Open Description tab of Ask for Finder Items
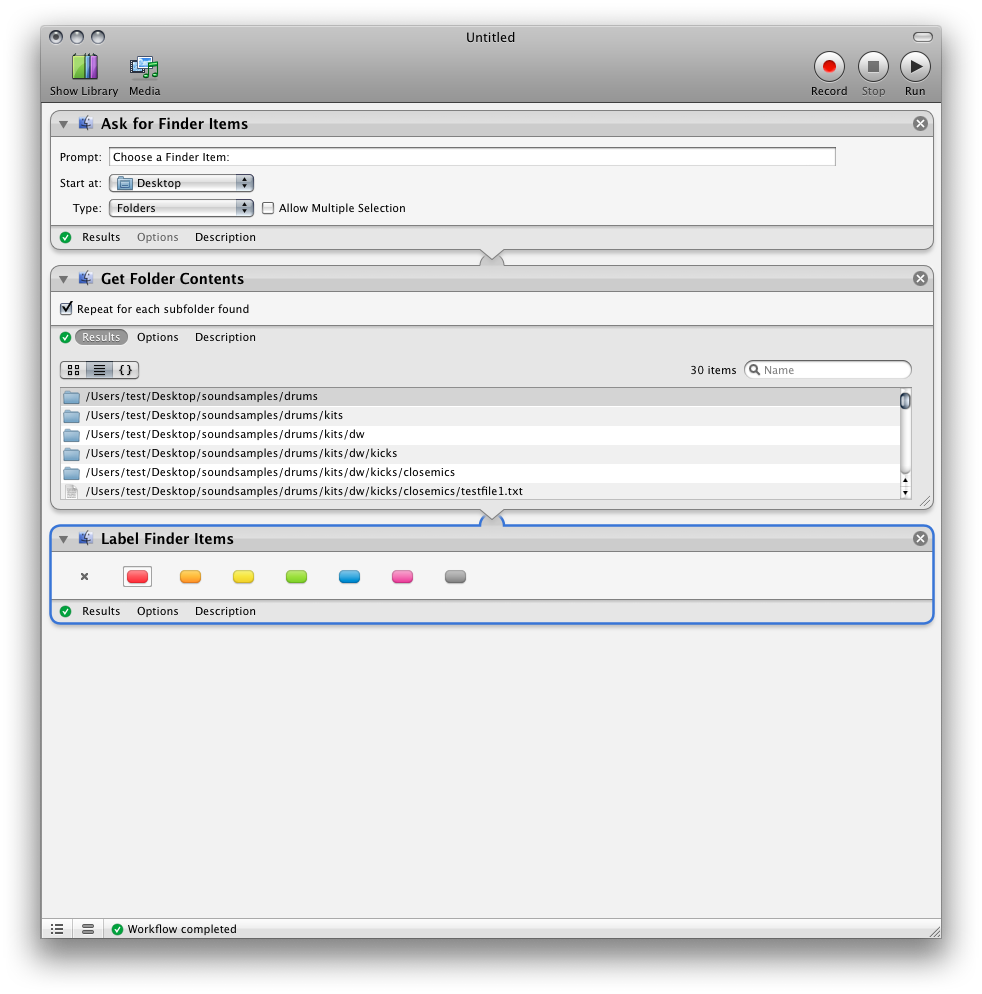Screen dimensions: 982x994 pyautogui.click(x=225, y=237)
